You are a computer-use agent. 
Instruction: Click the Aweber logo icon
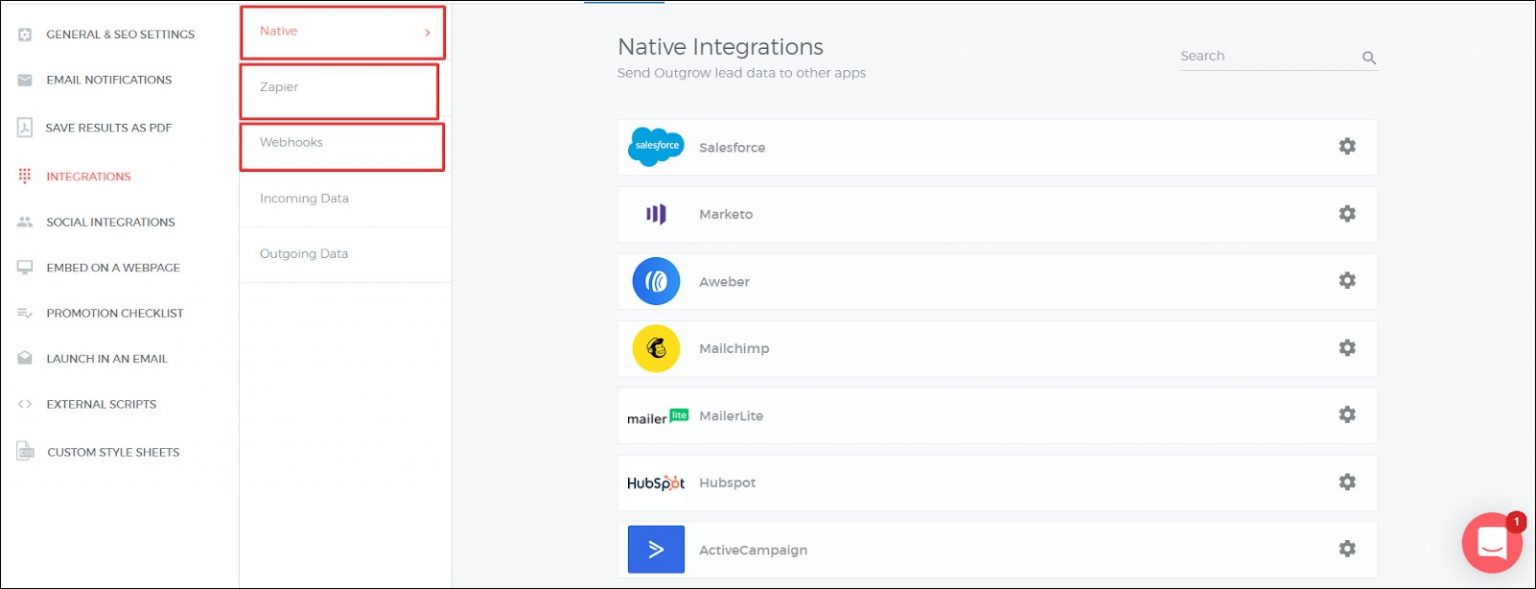tap(656, 281)
